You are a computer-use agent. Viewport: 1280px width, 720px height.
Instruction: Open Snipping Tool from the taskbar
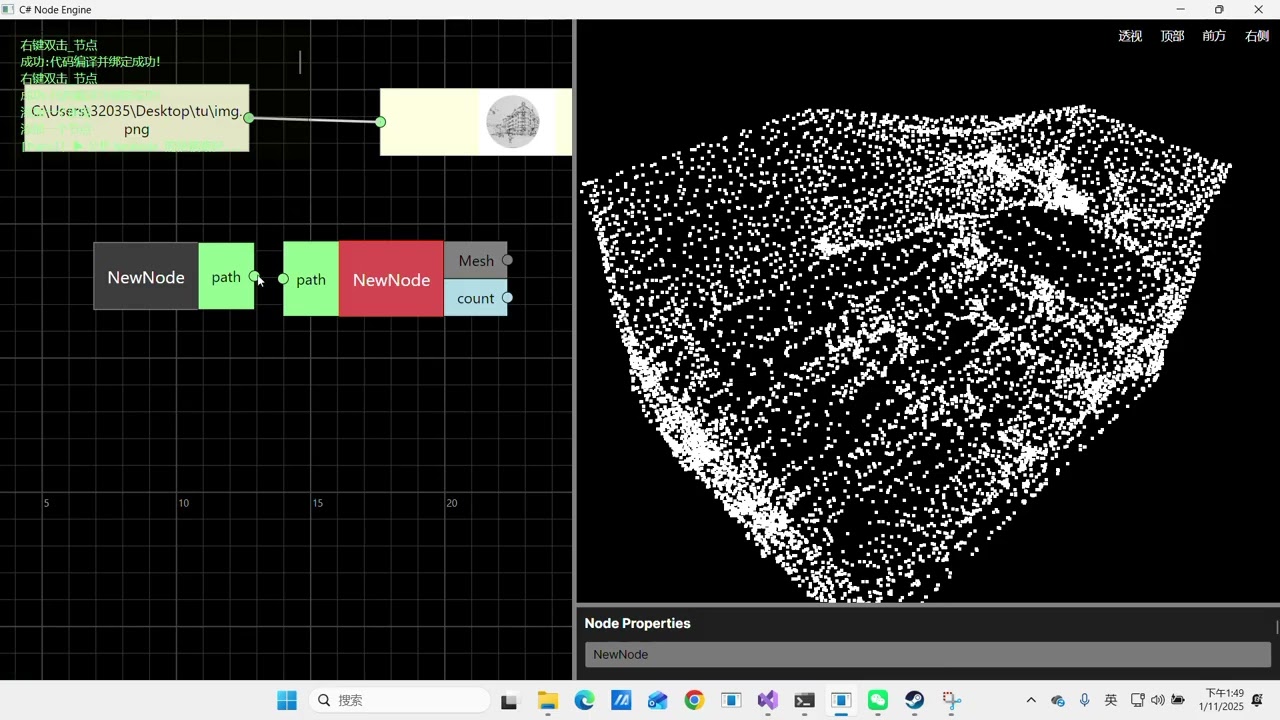951,700
